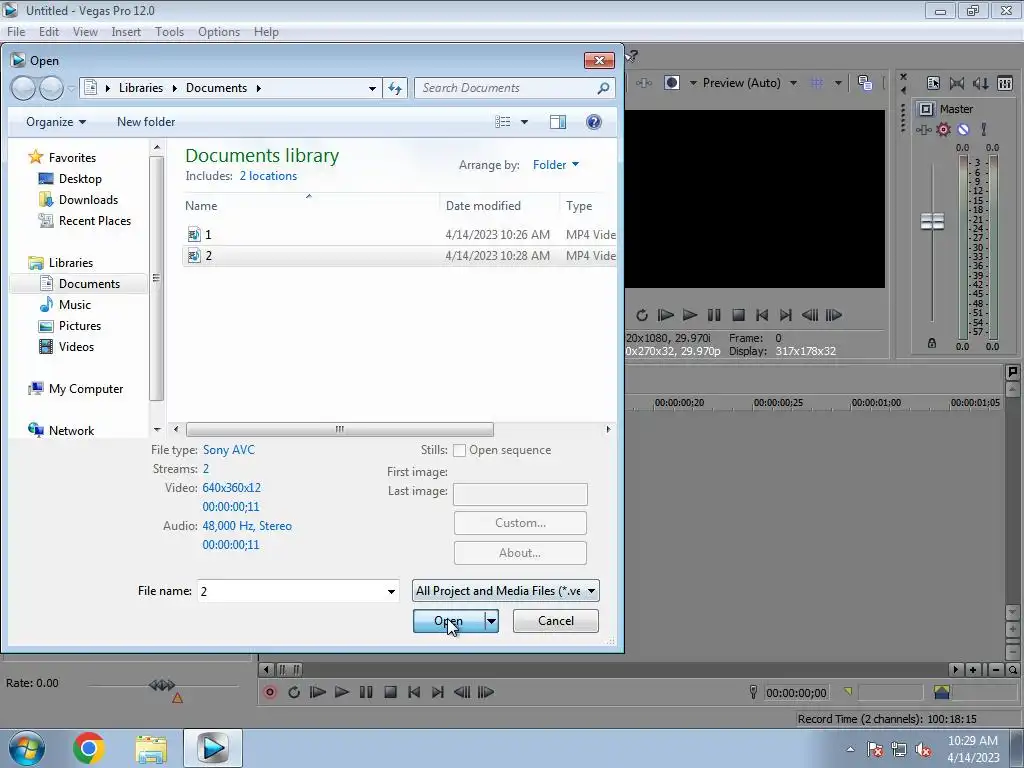Expand the Organize dropdown
The width and height of the screenshot is (1024, 768).
pos(56,122)
